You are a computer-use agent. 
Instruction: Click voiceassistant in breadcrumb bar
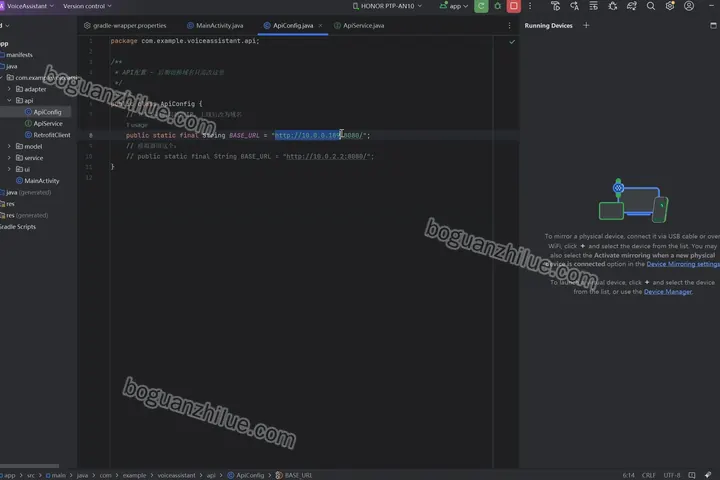coord(176,475)
